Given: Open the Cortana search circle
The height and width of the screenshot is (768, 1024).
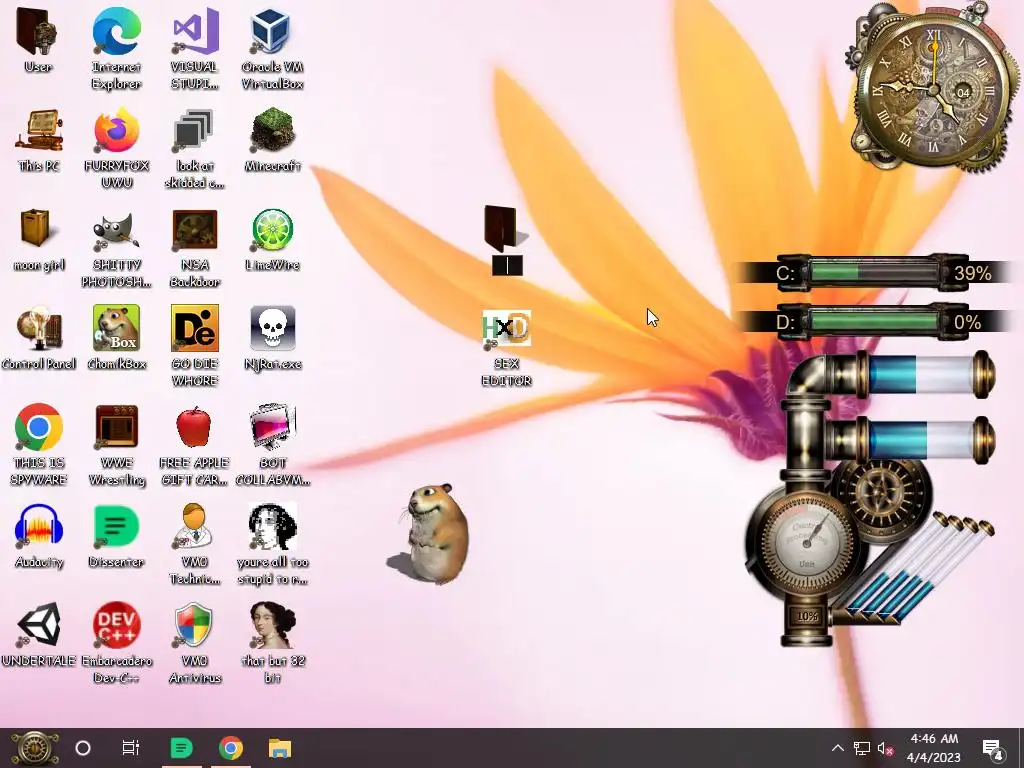Looking at the screenshot, I should (83, 748).
